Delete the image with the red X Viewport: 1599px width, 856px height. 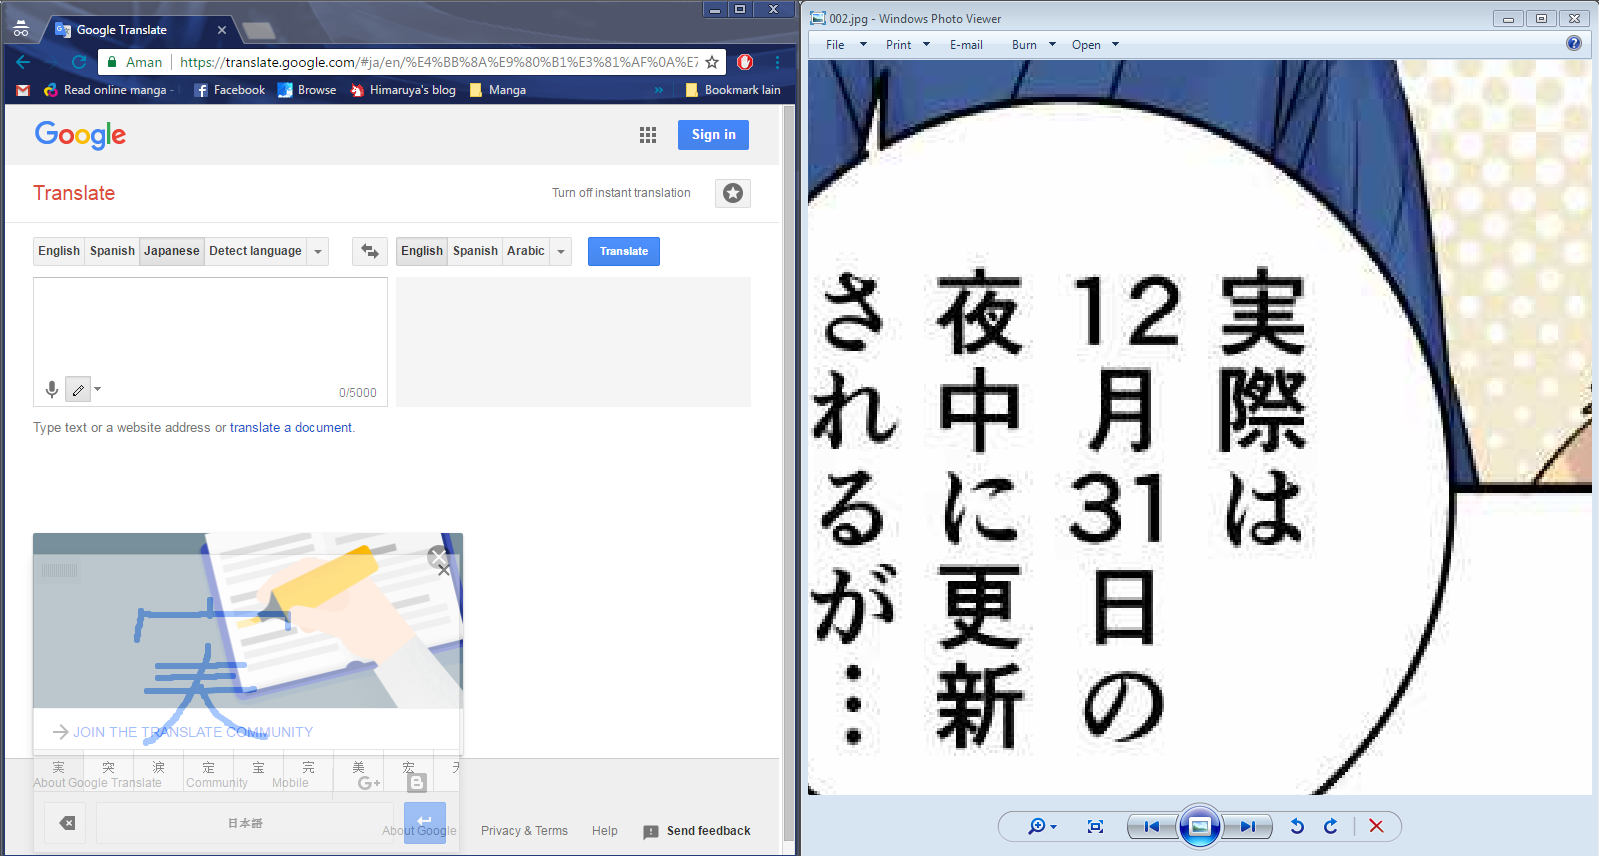[x=1376, y=826]
